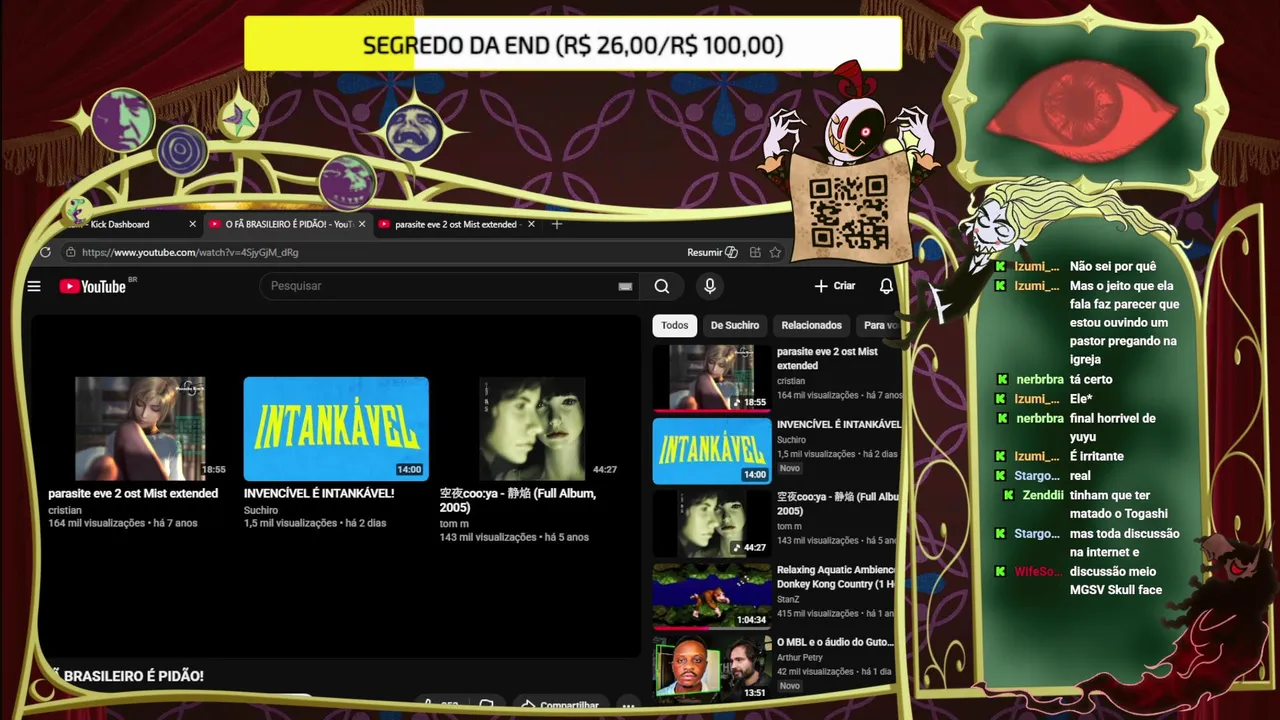This screenshot has width=1280, height=720.
Task: Click the browser URL address field
Action: point(380,252)
